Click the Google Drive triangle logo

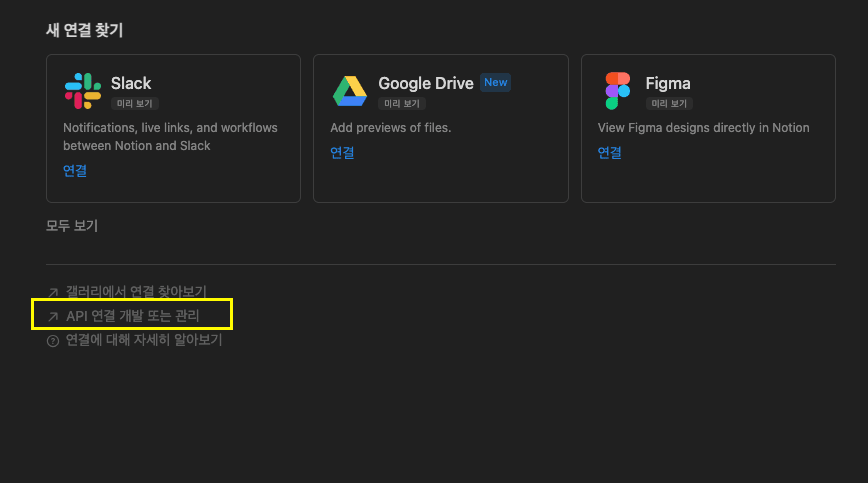click(x=350, y=91)
